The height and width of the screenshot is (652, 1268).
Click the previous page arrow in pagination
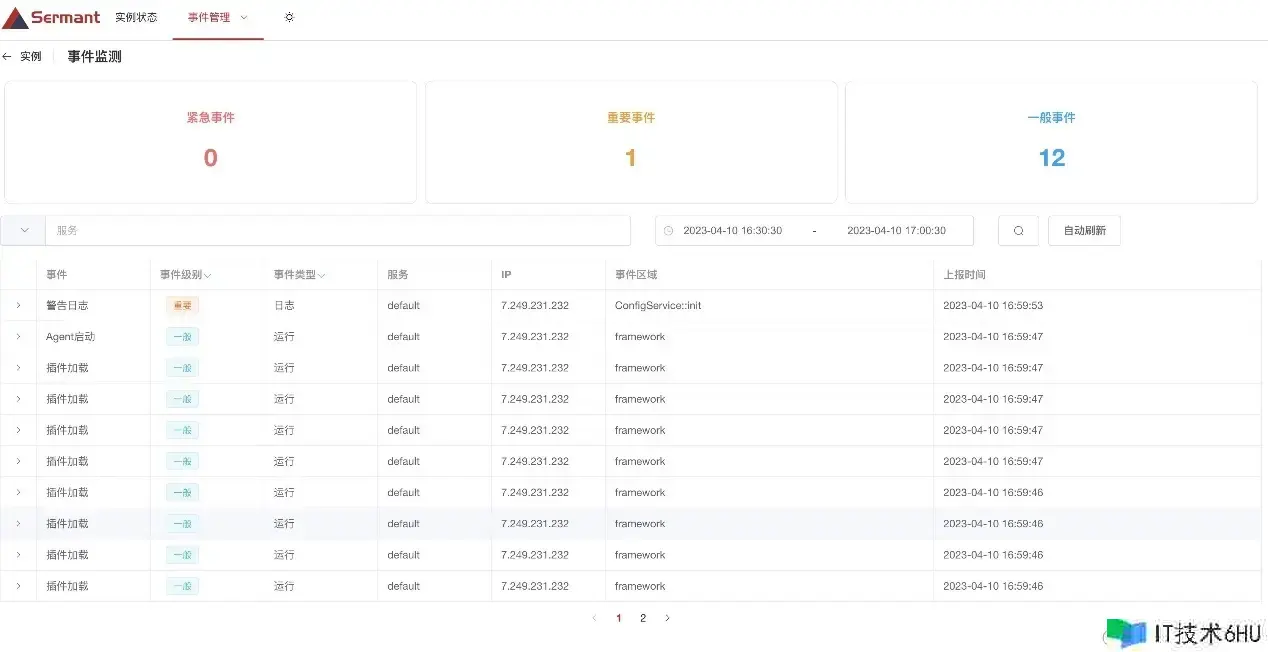pyautogui.click(x=594, y=618)
